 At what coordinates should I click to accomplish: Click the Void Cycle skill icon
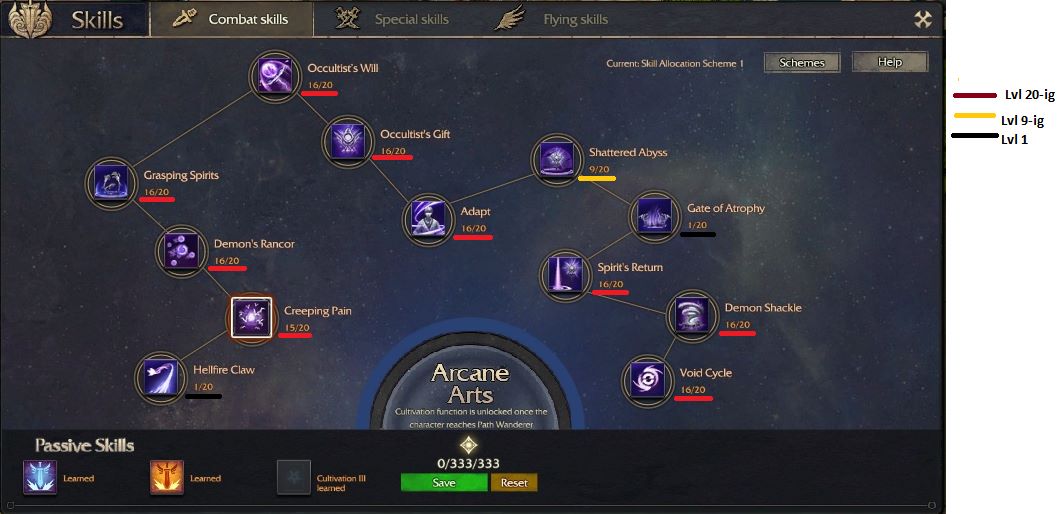(x=648, y=380)
